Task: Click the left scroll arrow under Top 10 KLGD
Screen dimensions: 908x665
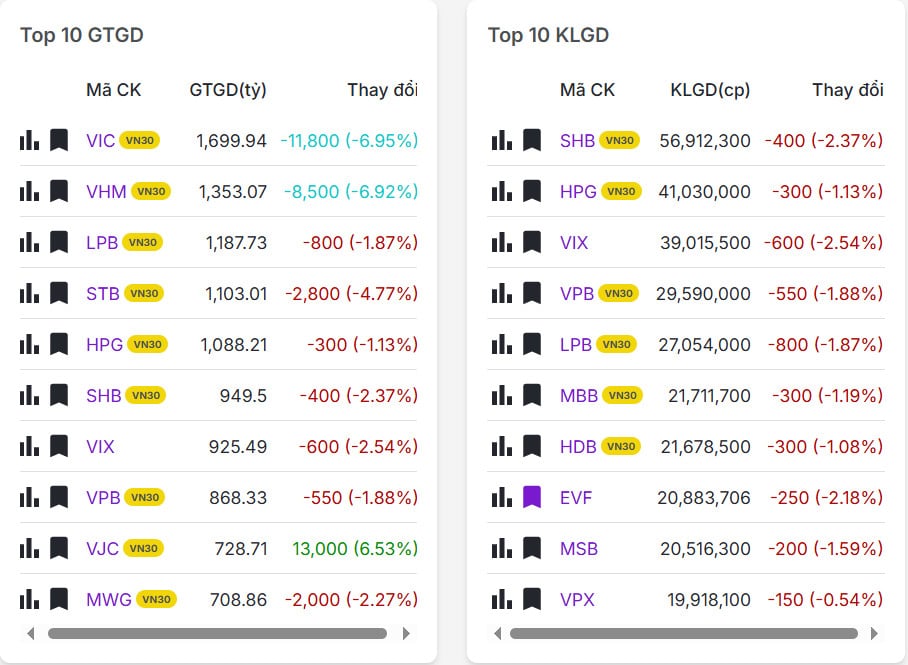Action: click(496, 633)
